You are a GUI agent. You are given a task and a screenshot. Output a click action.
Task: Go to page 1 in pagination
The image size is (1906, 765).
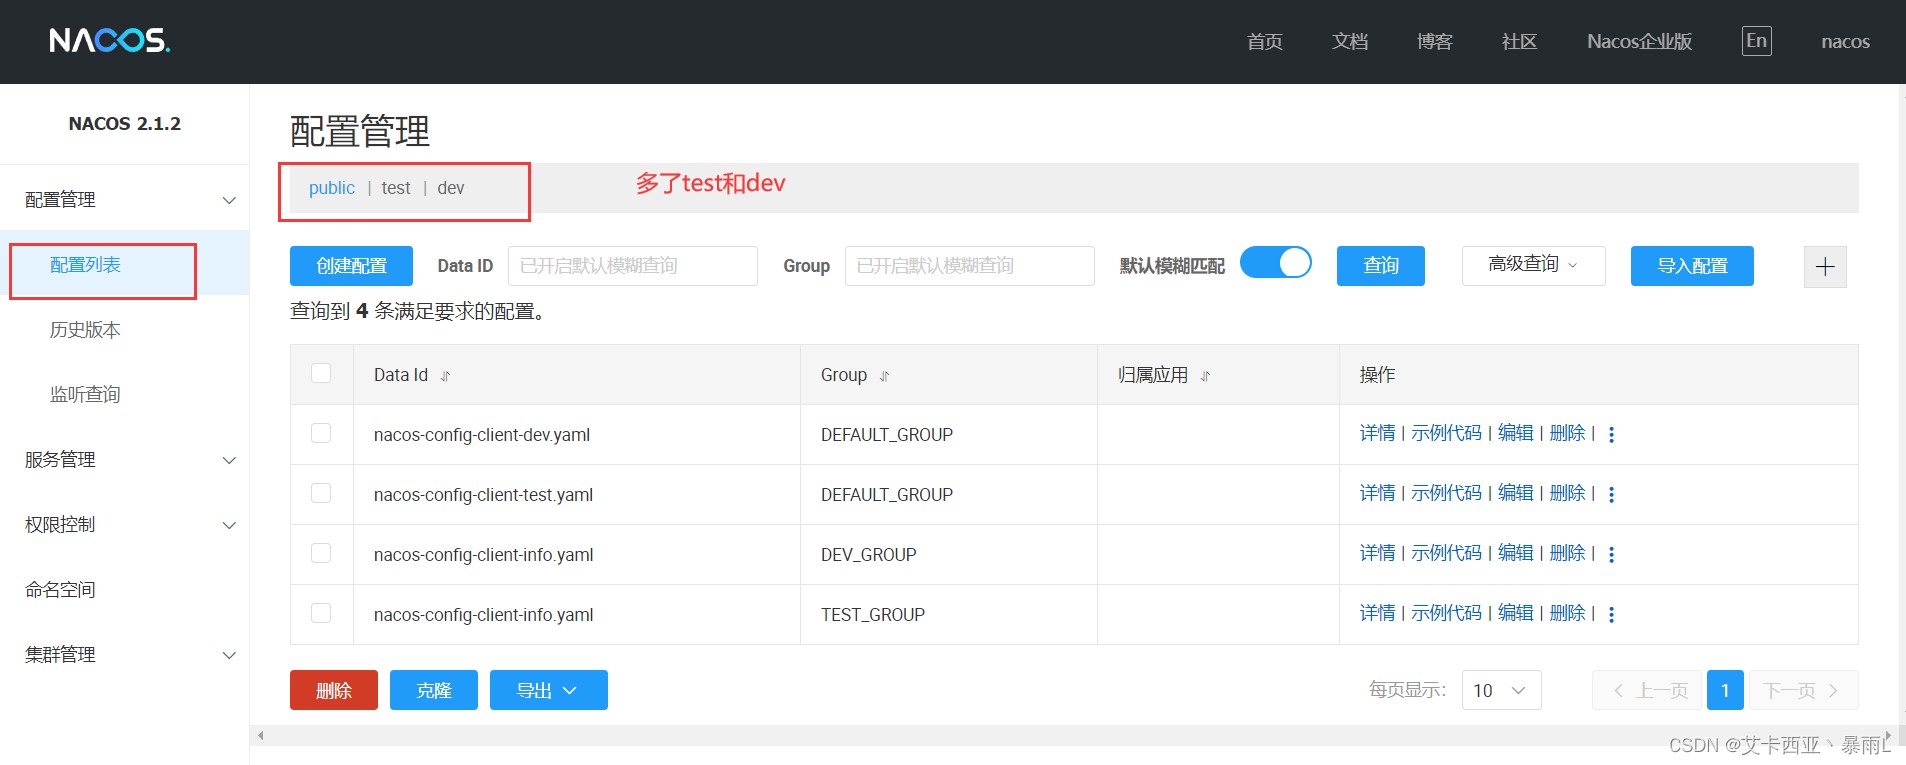1725,690
